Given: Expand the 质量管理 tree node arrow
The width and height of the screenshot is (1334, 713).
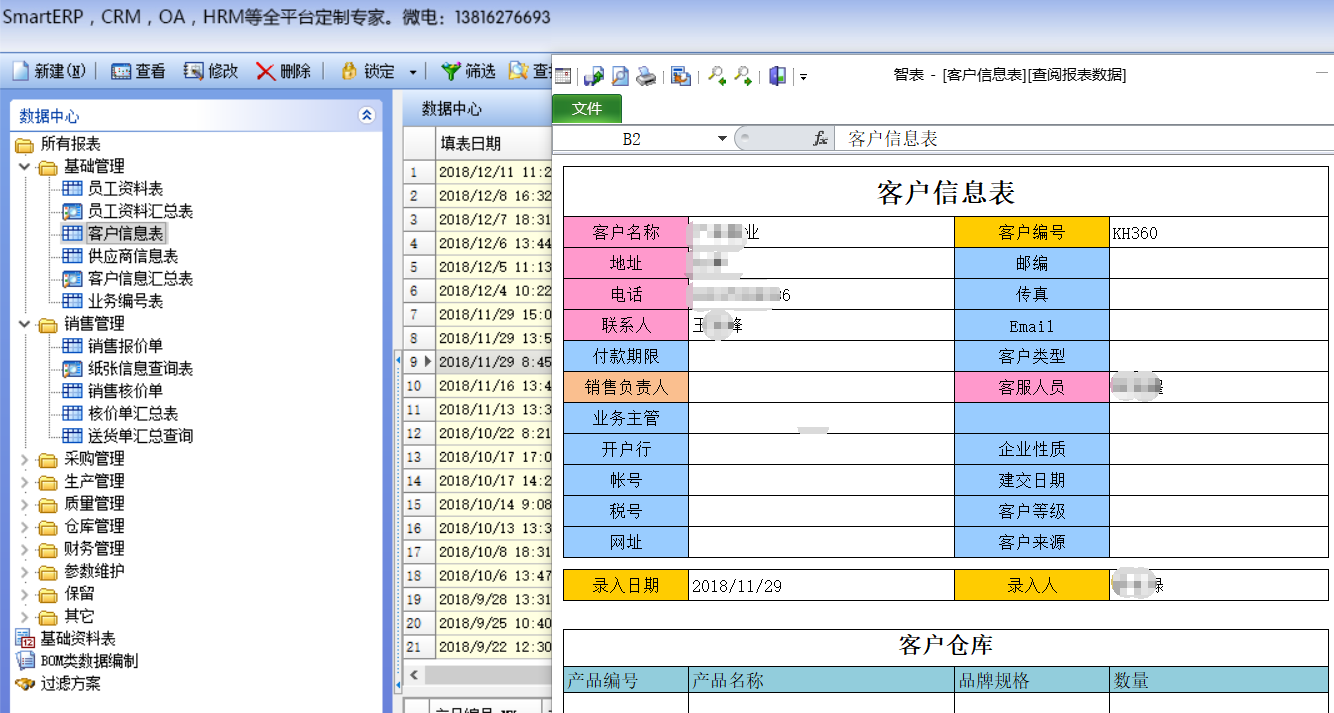Looking at the screenshot, I should (x=25, y=504).
